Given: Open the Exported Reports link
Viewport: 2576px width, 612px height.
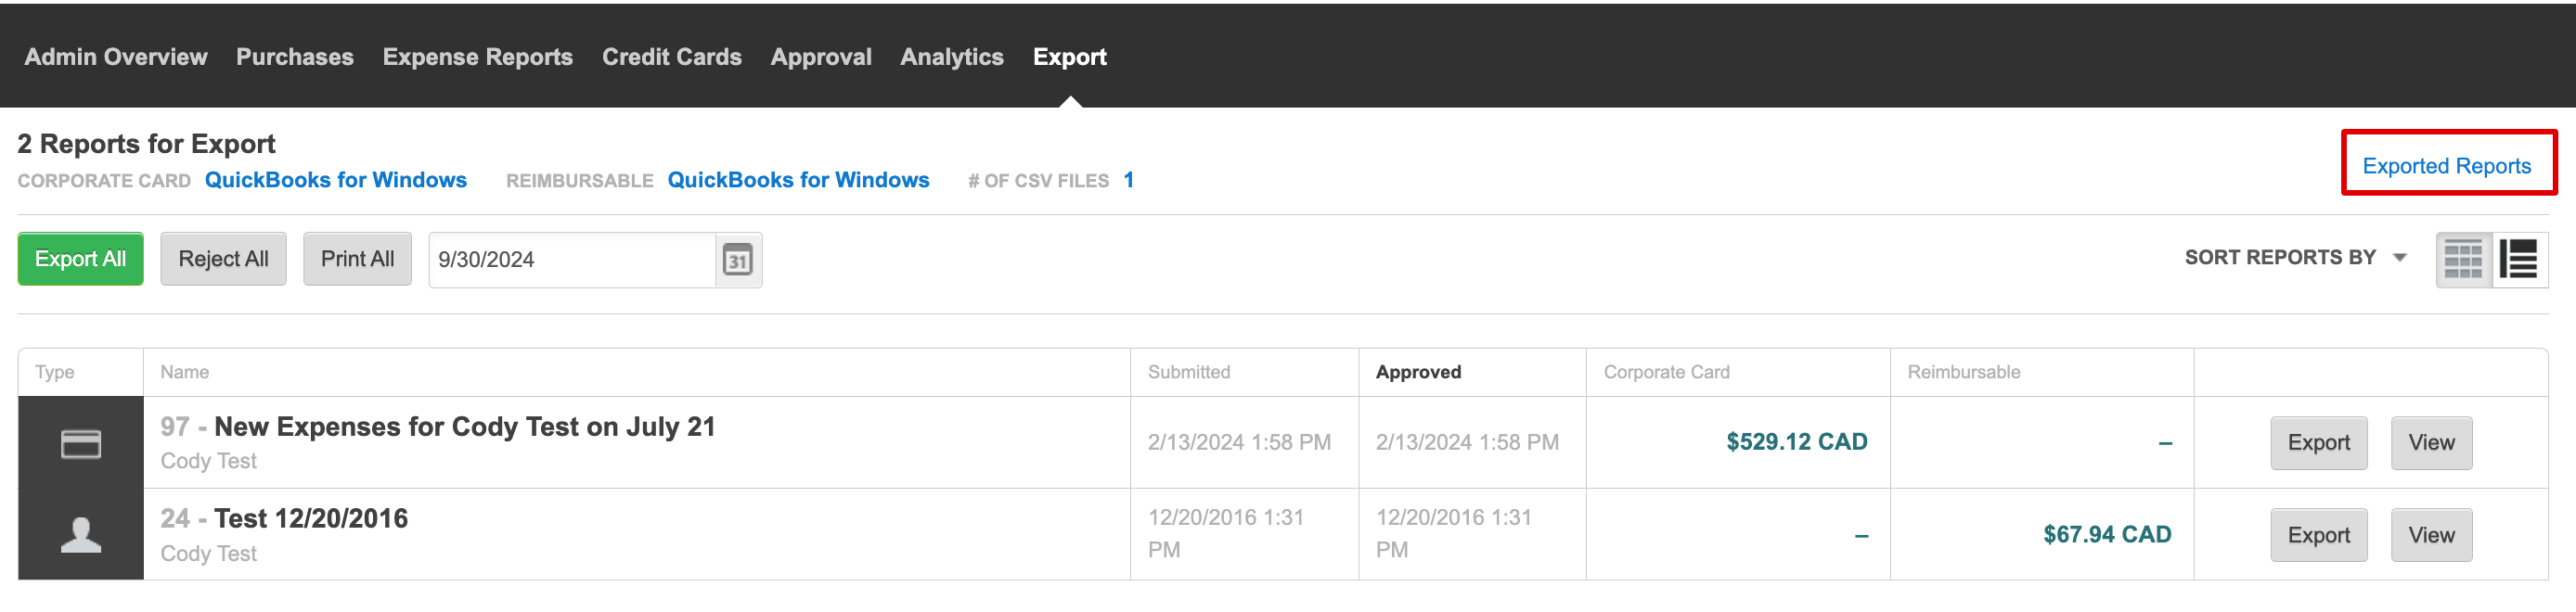Looking at the screenshot, I should (x=2446, y=166).
